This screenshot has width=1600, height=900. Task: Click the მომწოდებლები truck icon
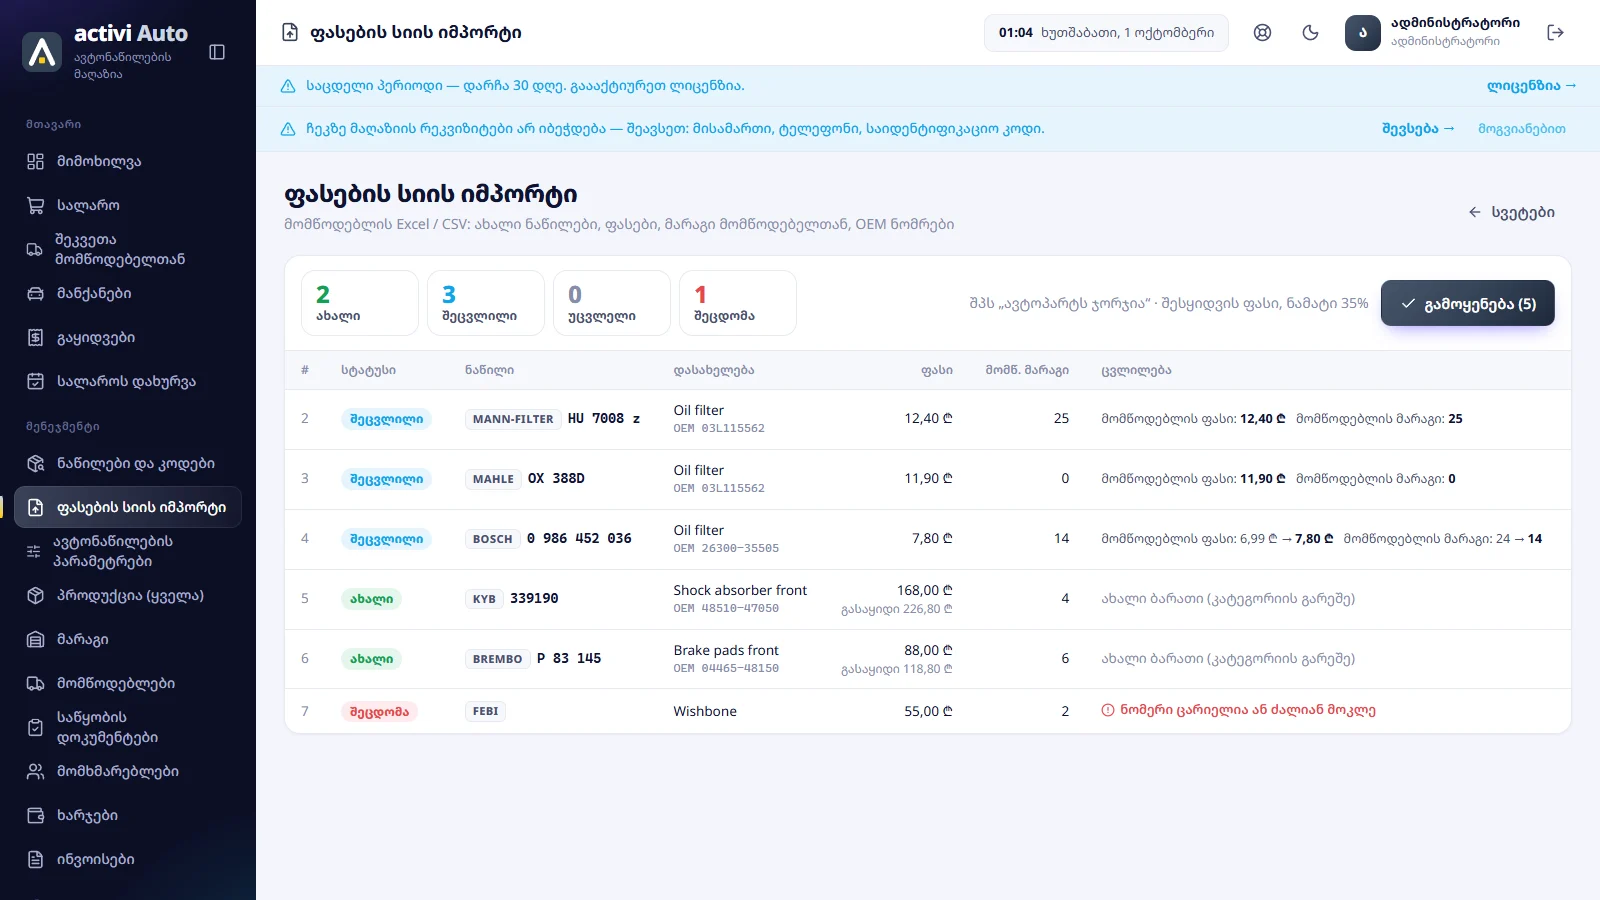(36, 684)
